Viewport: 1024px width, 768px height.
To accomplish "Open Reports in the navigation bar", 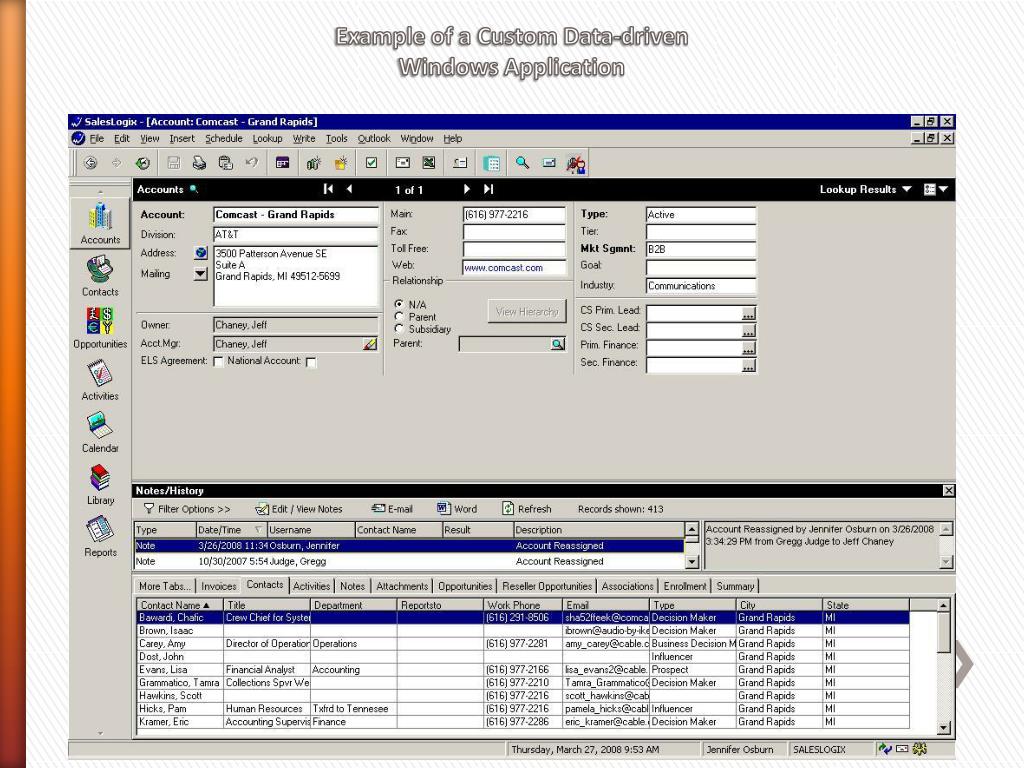I will 100,537.
